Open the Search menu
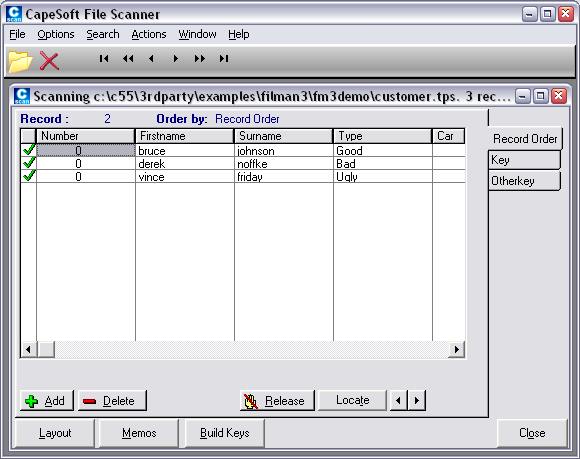Image resolution: width=580 pixels, height=459 pixels. 103,34
